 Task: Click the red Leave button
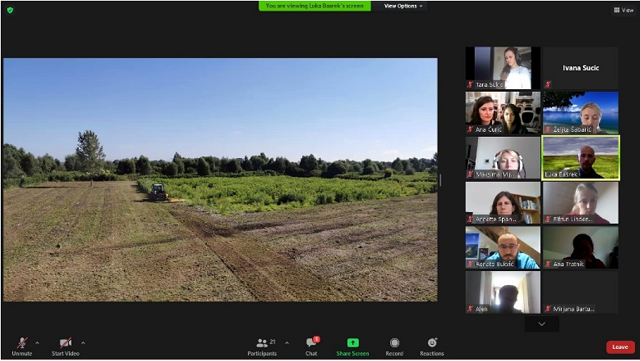coord(620,347)
